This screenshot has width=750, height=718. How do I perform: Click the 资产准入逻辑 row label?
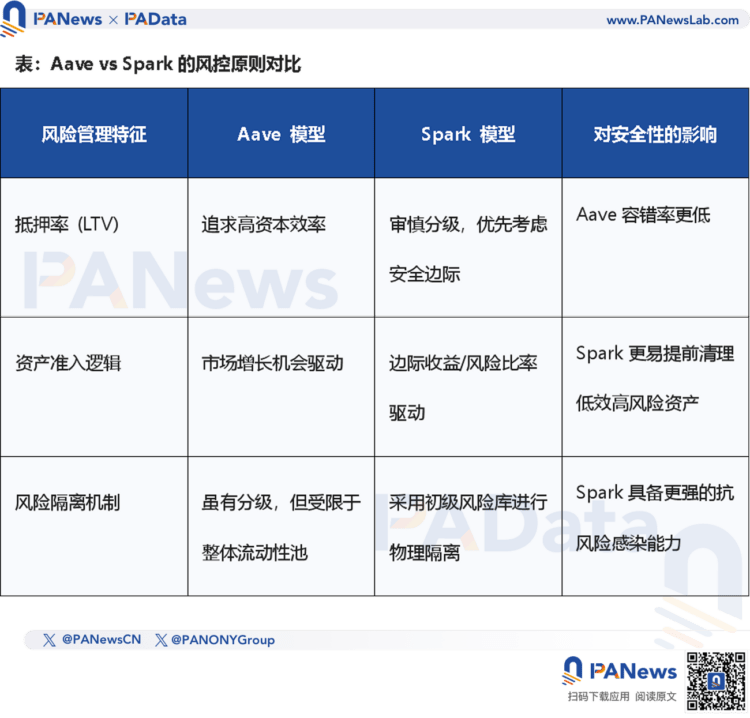pos(67,363)
